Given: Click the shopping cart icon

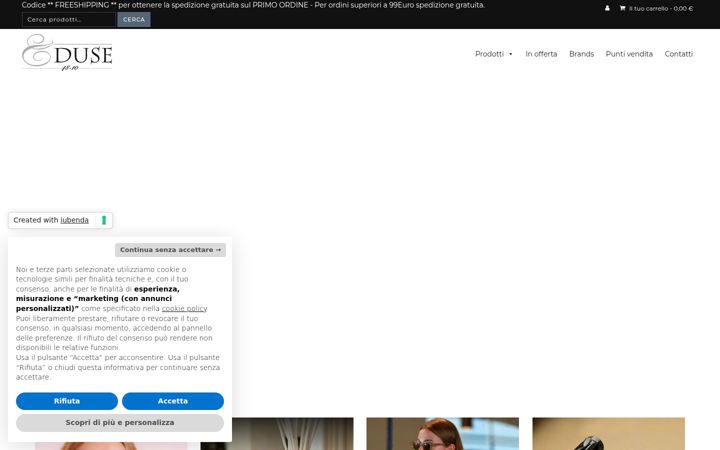Looking at the screenshot, I should [x=622, y=8].
